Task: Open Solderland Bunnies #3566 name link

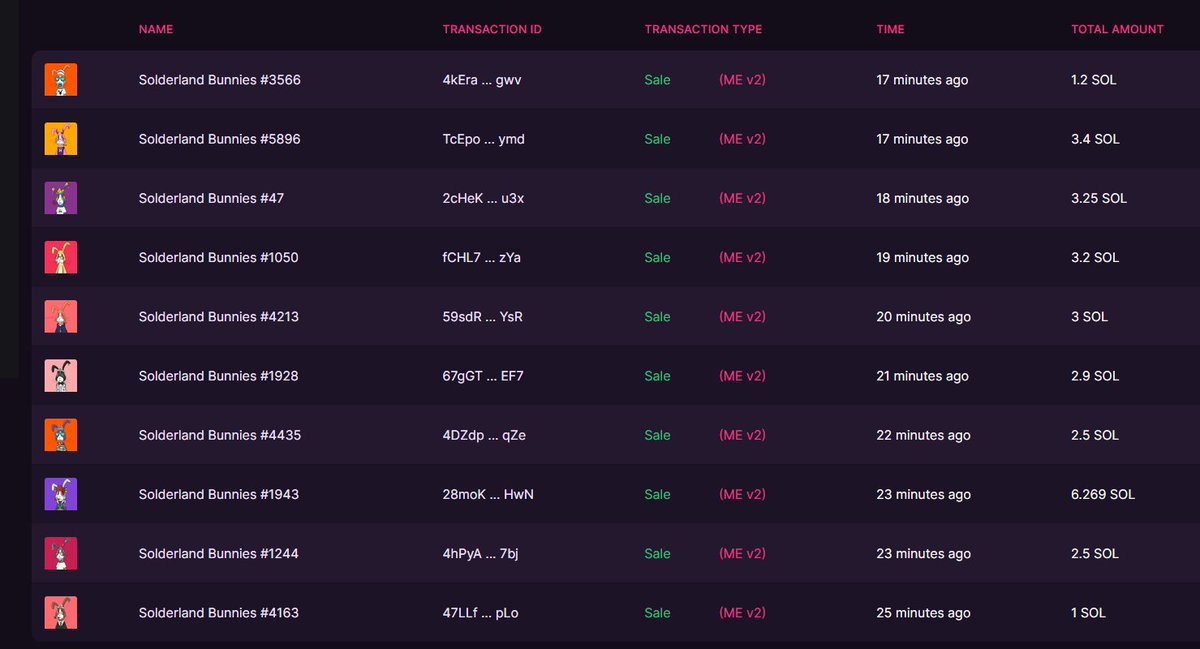Action: pyautogui.click(x=219, y=80)
